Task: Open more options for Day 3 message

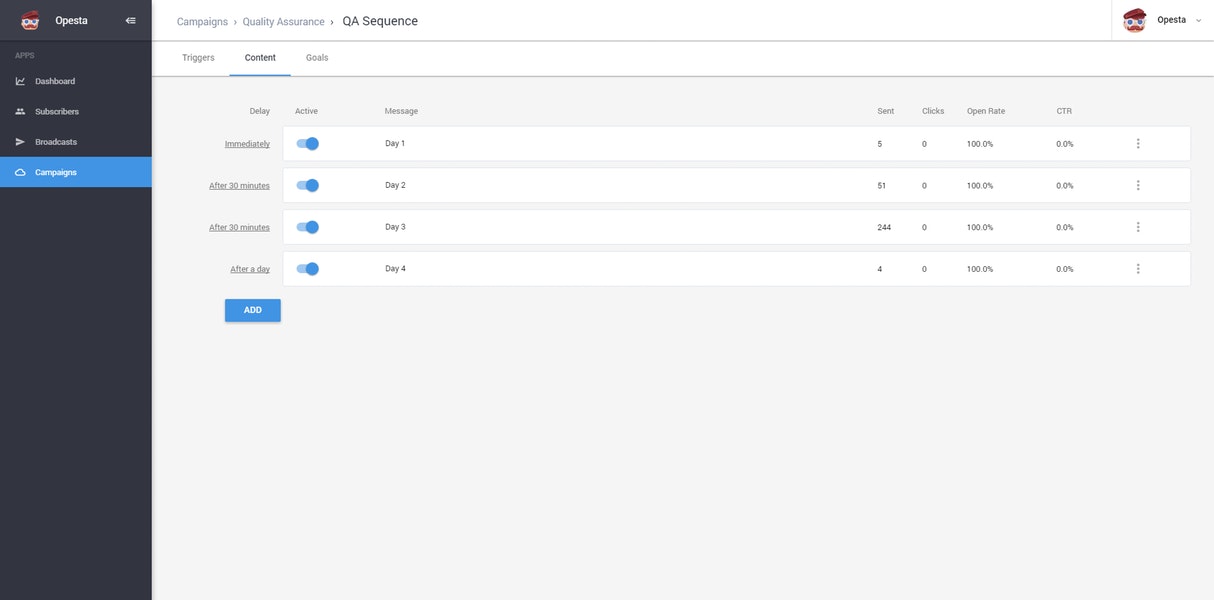Action: point(1138,227)
